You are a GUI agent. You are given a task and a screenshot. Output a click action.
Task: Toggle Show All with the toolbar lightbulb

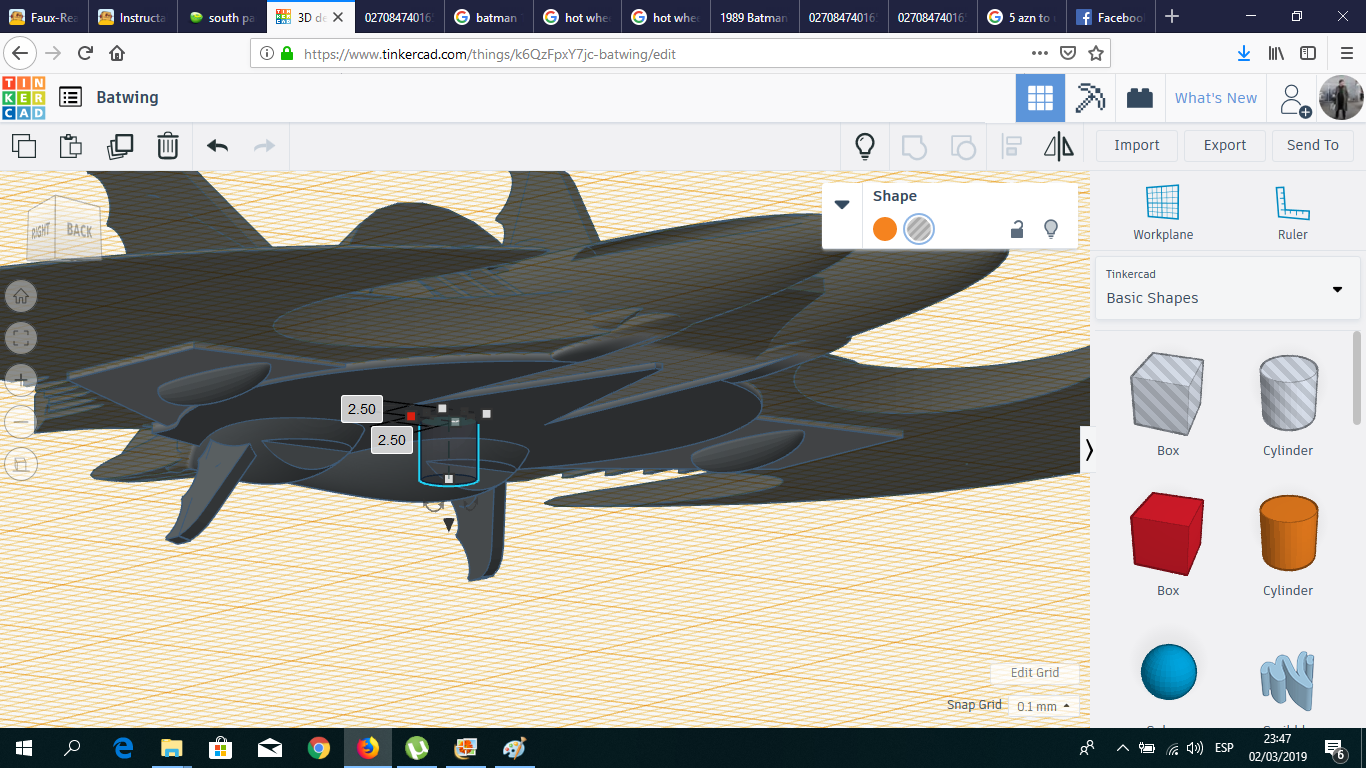(865, 146)
